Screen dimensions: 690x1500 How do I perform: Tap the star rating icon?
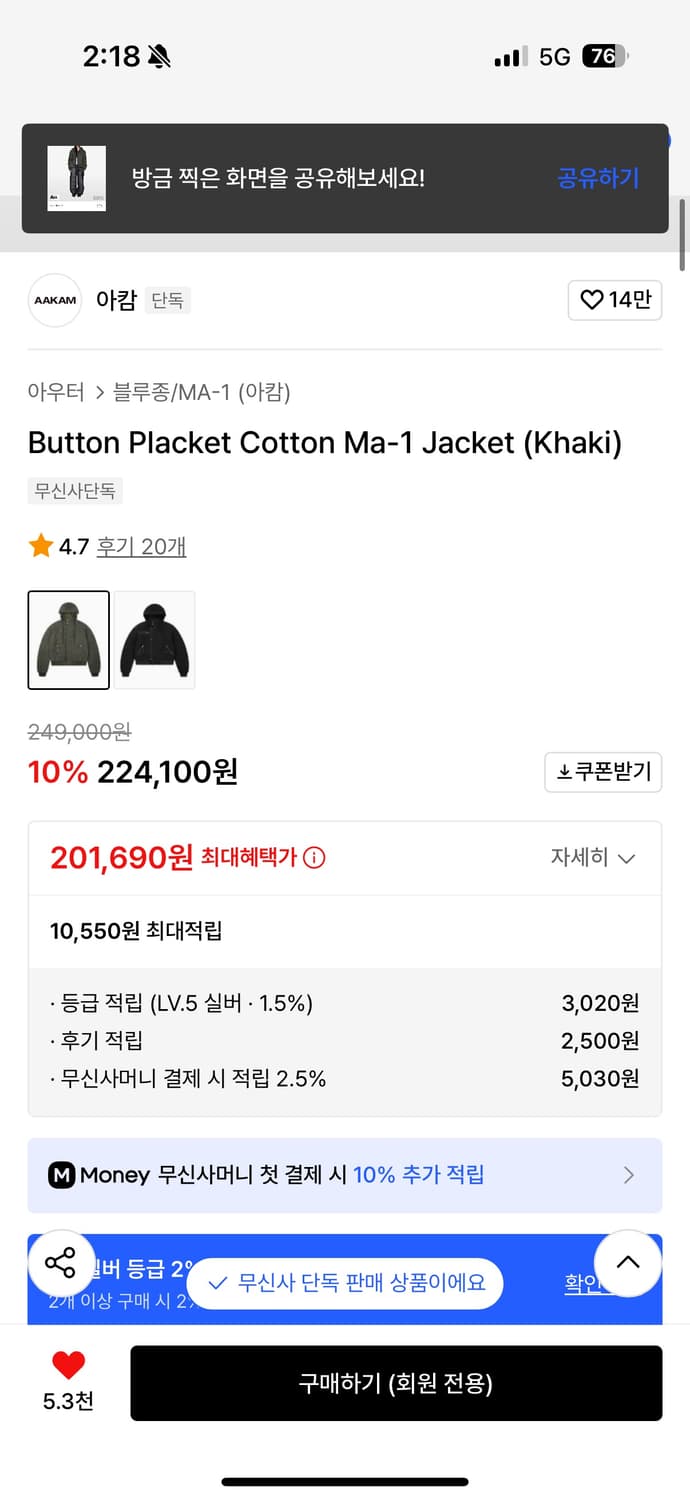point(41,546)
